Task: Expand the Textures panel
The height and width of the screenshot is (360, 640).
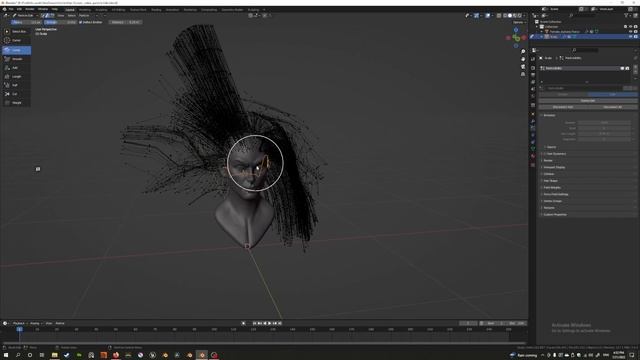Action: (x=549, y=208)
